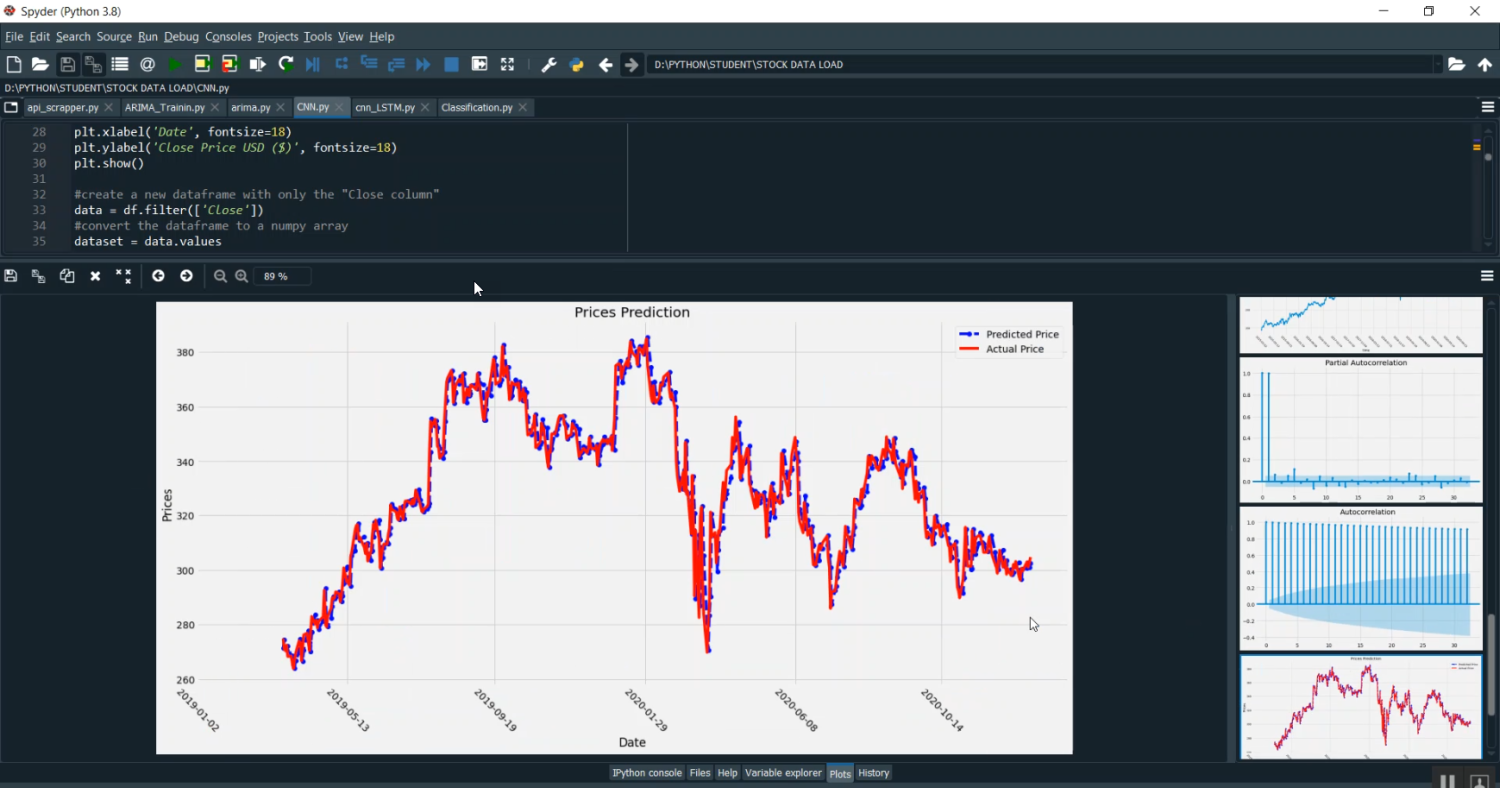Save all files in the editor
This screenshot has height=788, width=1500.
tap(92, 63)
